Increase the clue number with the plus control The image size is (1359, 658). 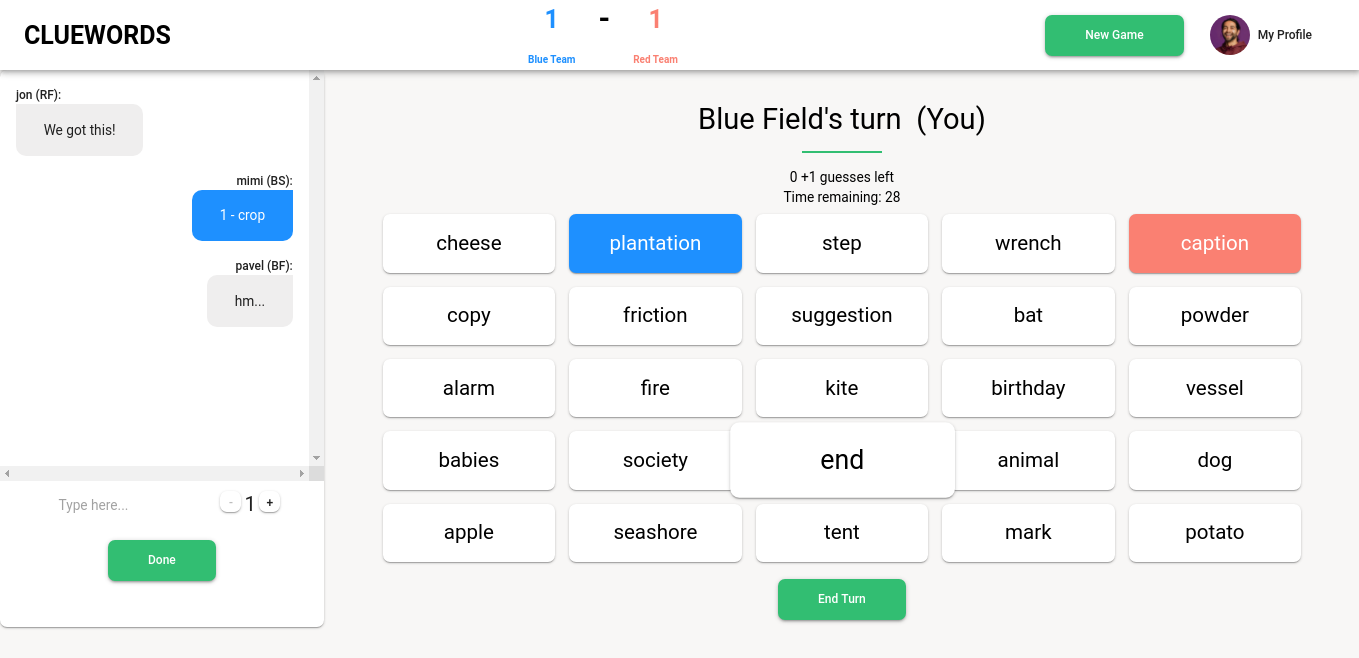pyautogui.click(x=269, y=501)
